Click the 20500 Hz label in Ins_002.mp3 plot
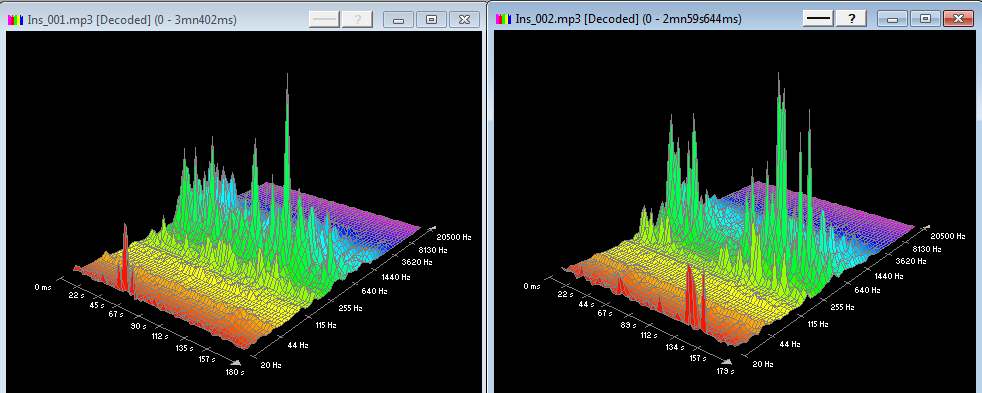The image size is (982, 393). tap(948, 236)
